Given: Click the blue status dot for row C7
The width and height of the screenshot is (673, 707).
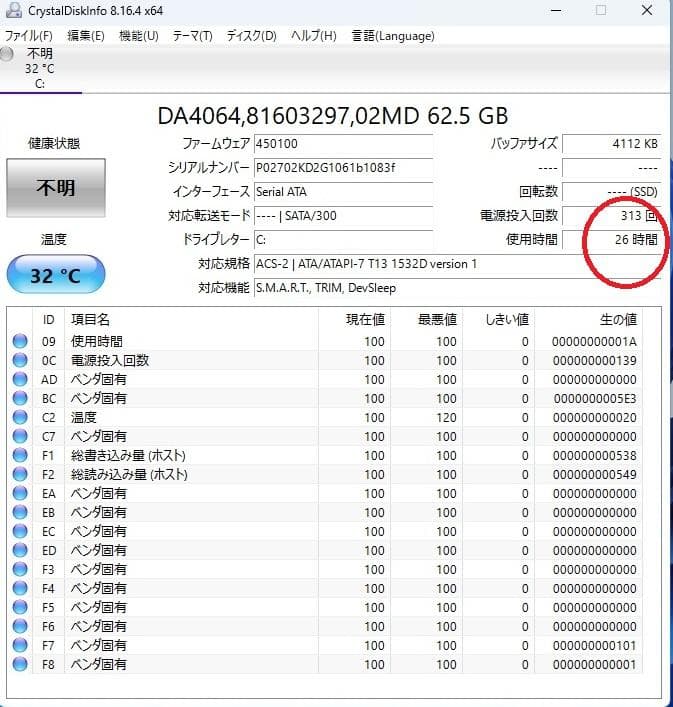Looking at the screenshot, I should [x=20, y=436].
